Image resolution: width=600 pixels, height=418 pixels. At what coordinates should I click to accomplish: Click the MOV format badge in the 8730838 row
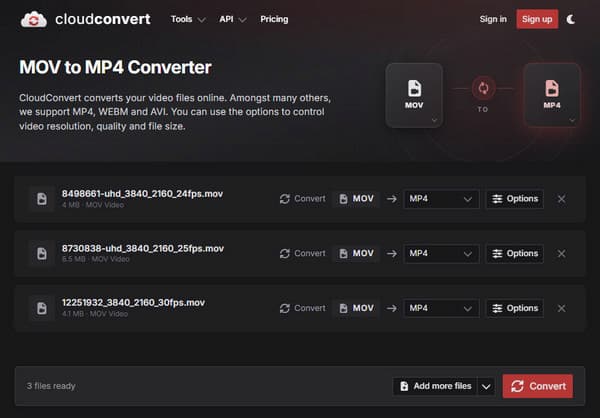point(357,253)
